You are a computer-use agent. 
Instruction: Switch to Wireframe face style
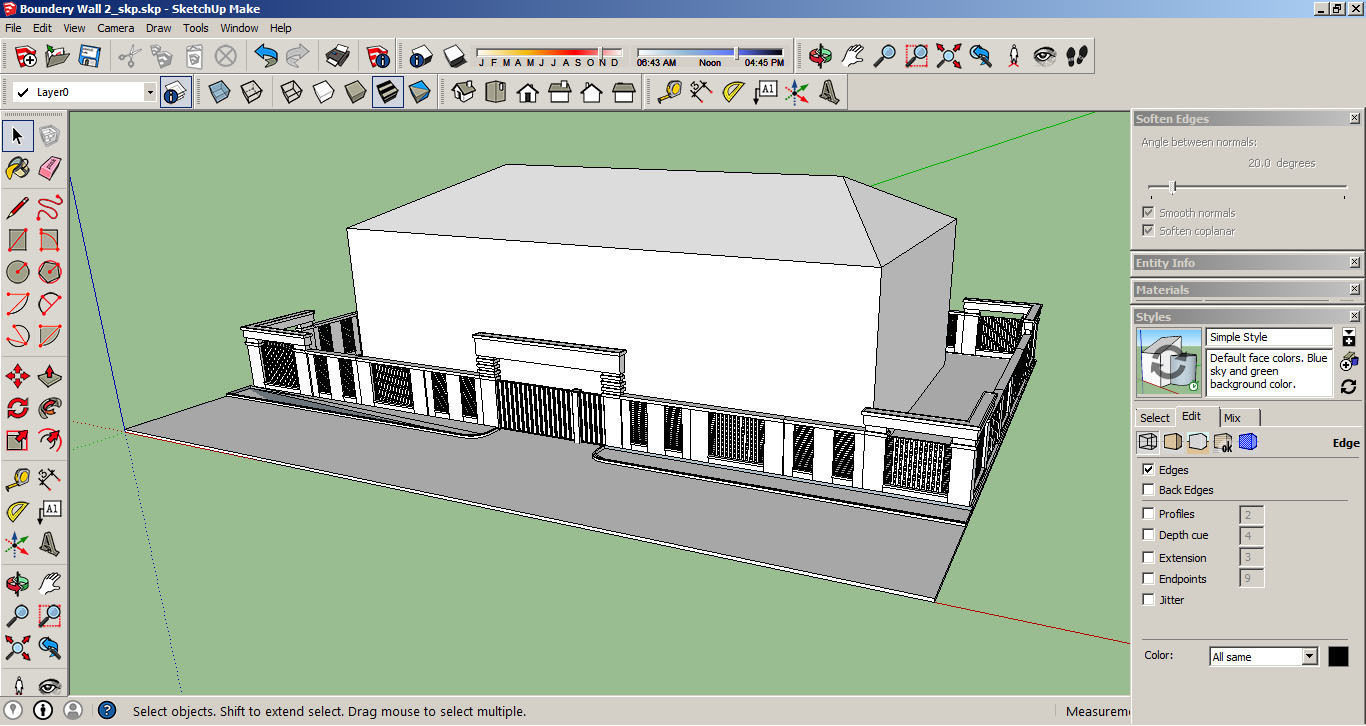pyautogui.click(x=291, y=92)
